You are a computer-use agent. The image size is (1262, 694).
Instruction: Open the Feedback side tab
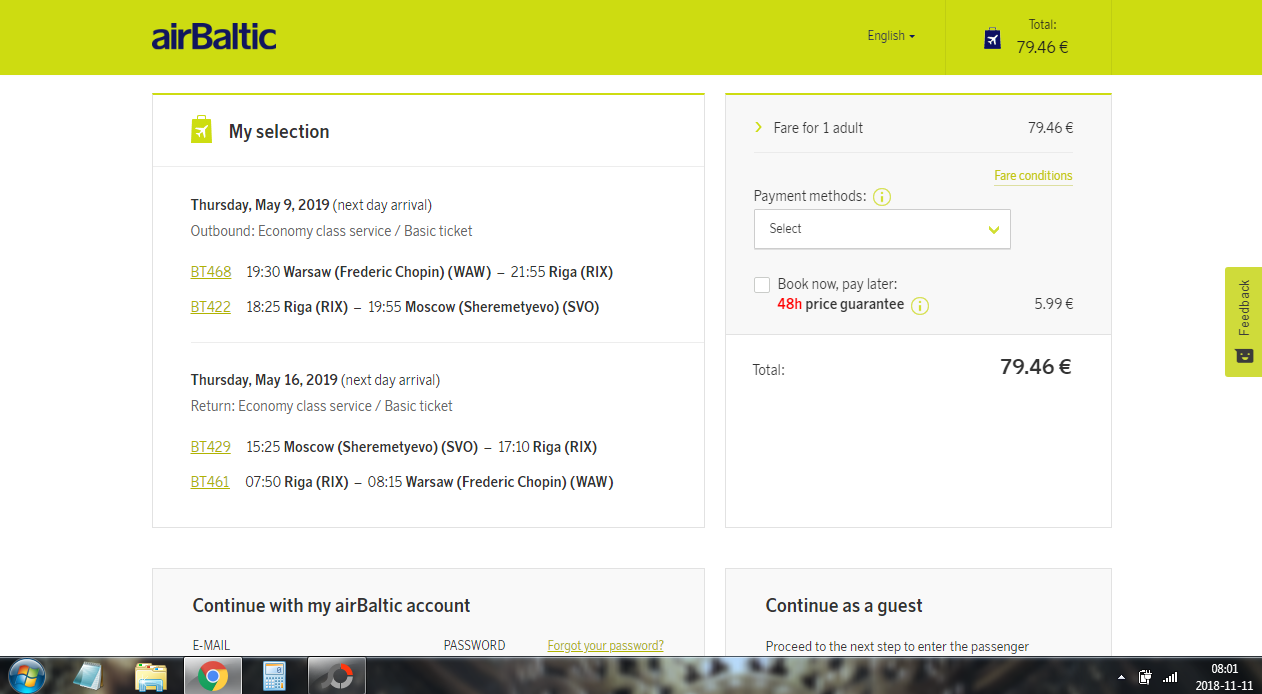click(x=1243, y=322)
